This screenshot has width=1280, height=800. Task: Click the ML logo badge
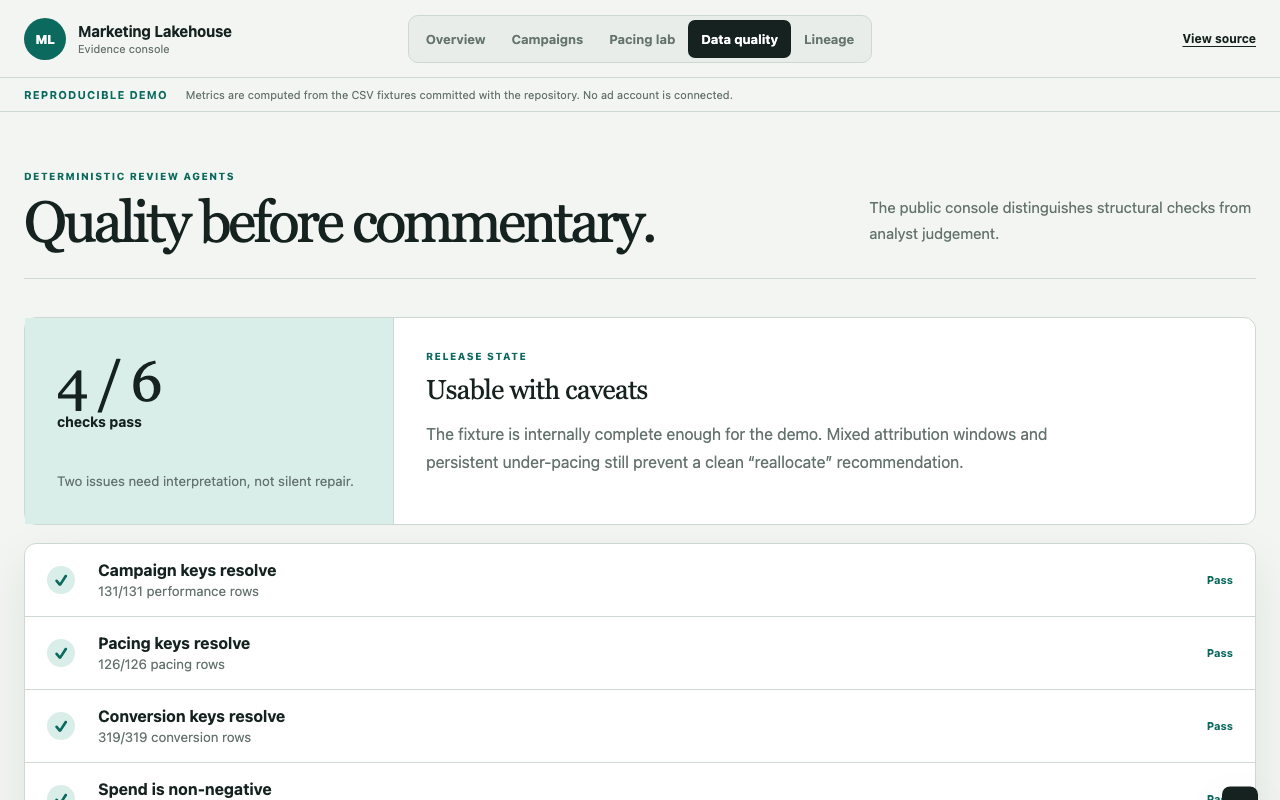[45, 39]
